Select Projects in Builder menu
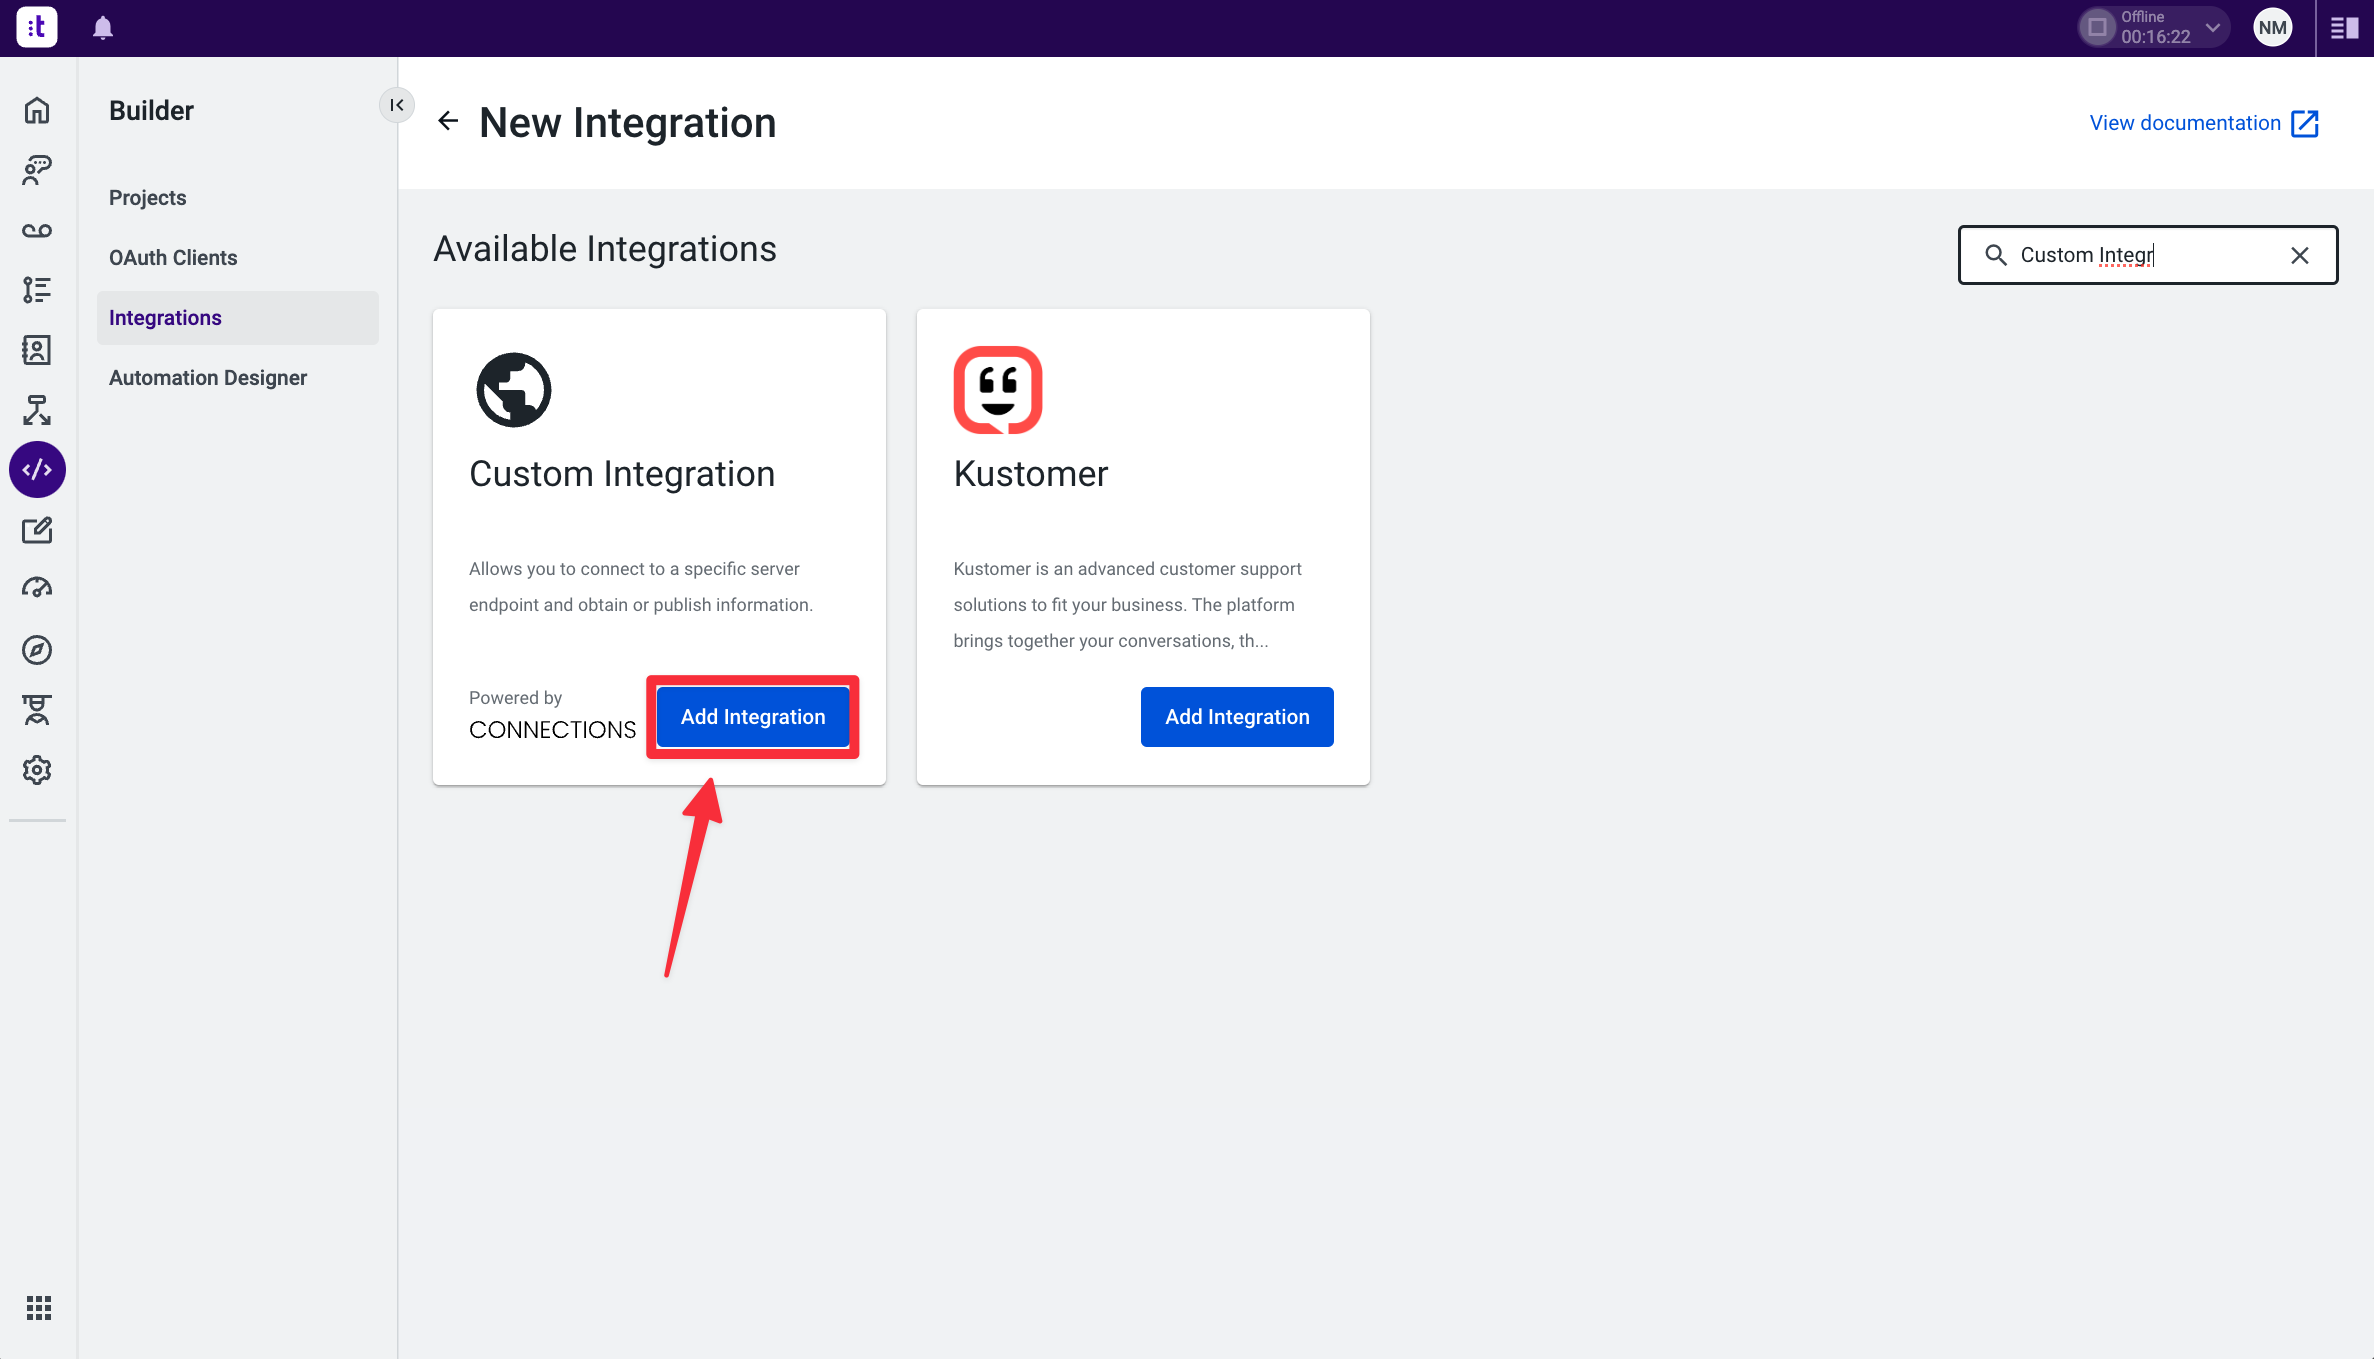The height and width of the screenshot is (1359, 2374). pos(148,198)
